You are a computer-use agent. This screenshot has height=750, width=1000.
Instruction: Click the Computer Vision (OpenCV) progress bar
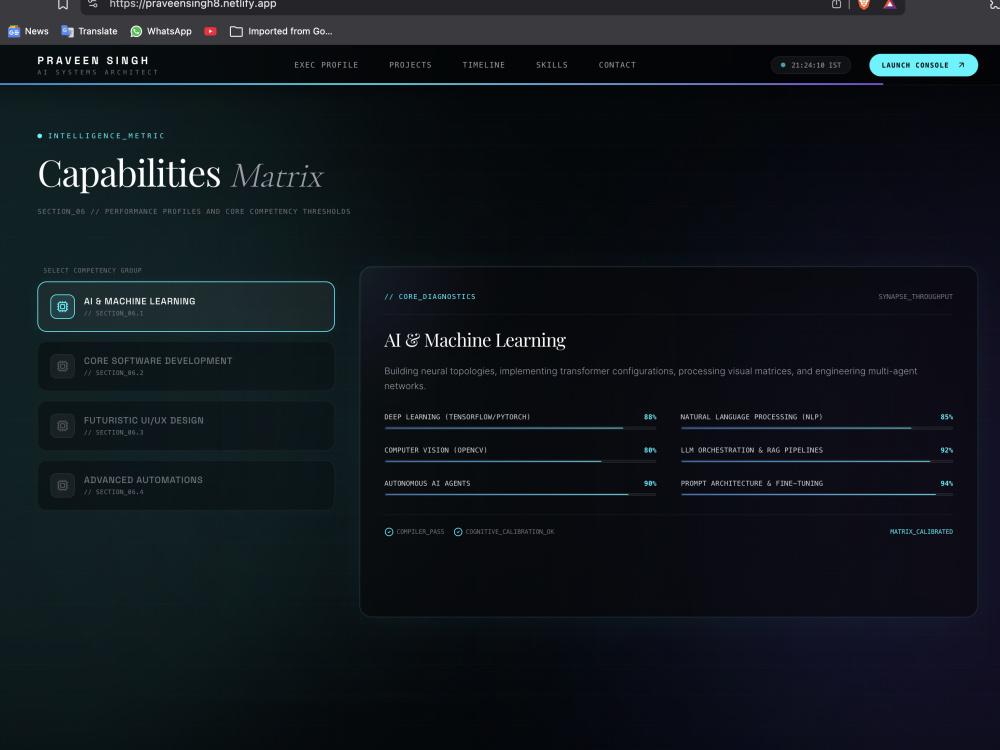pyautogui.click(x=520, y=461)
